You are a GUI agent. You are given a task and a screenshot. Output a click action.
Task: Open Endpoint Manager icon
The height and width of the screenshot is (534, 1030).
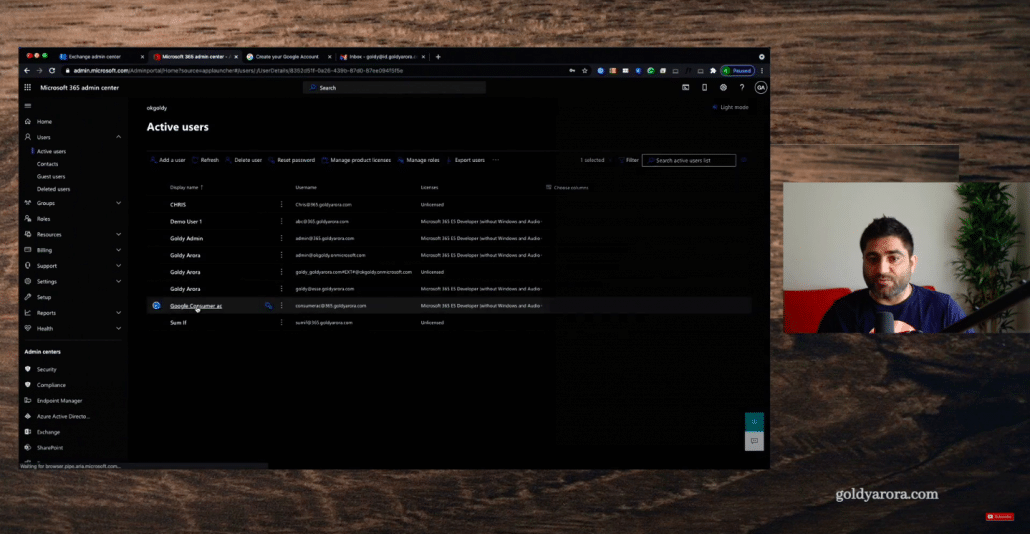click(28, 401)
